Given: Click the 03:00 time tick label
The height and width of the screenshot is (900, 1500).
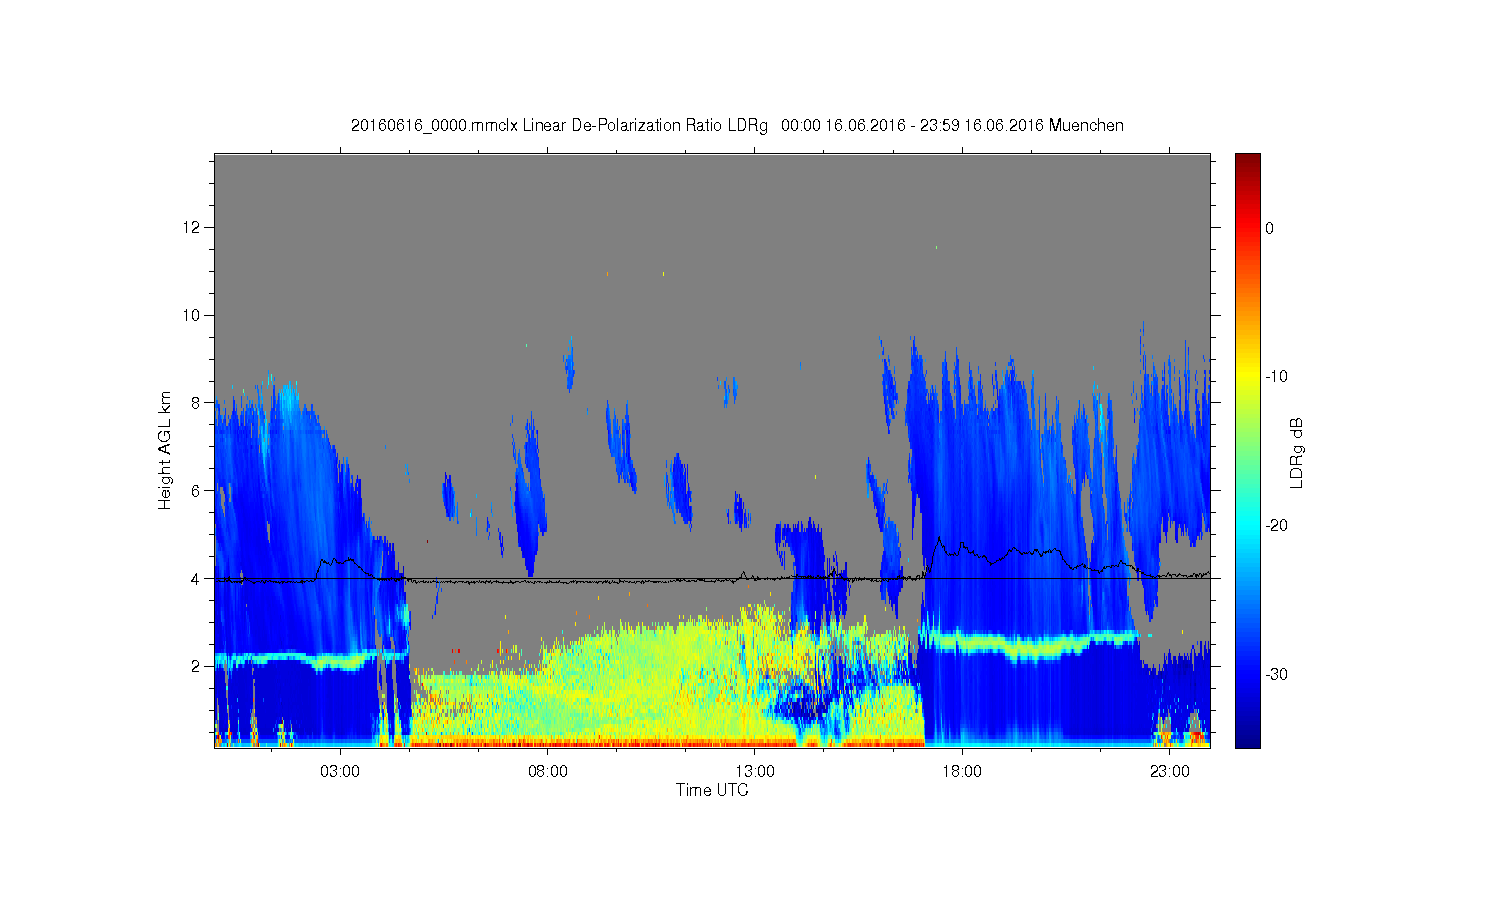Looking at the screenshot, I should coord(340,772).
